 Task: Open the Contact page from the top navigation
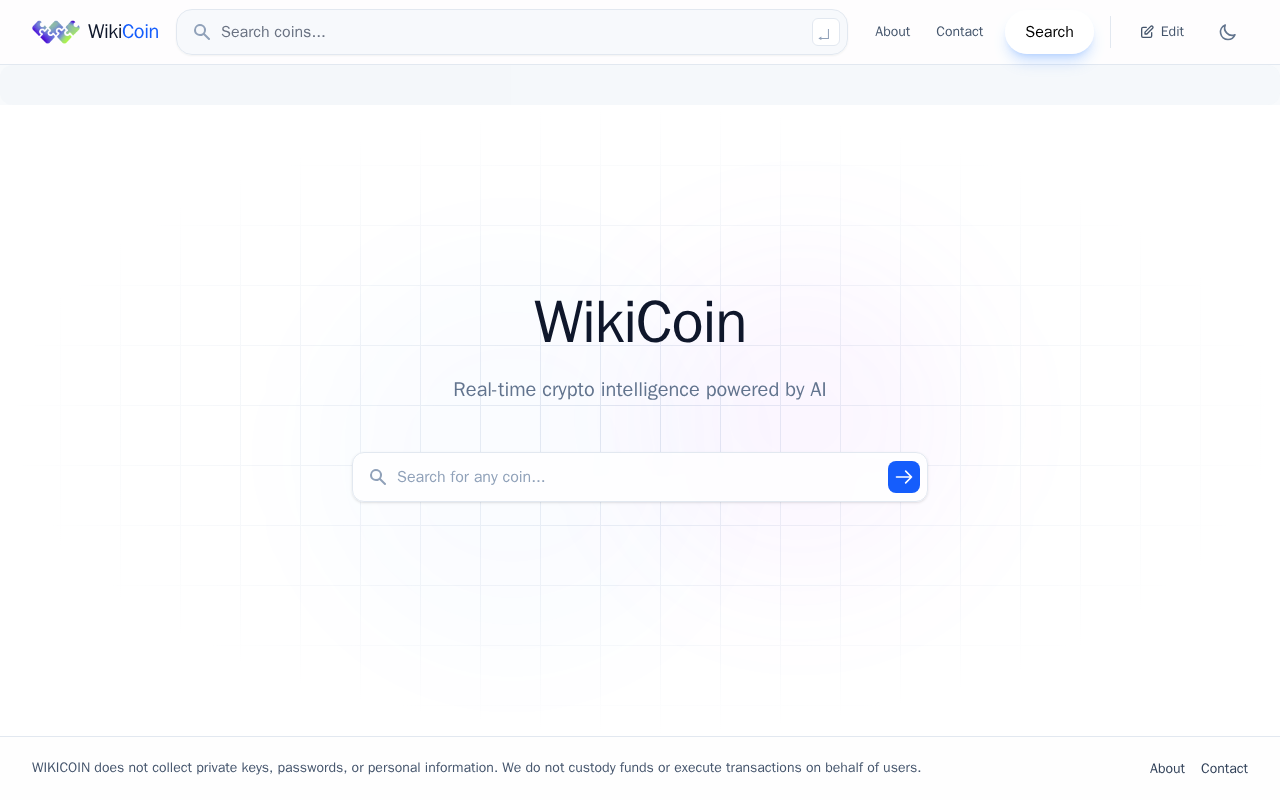959,32
